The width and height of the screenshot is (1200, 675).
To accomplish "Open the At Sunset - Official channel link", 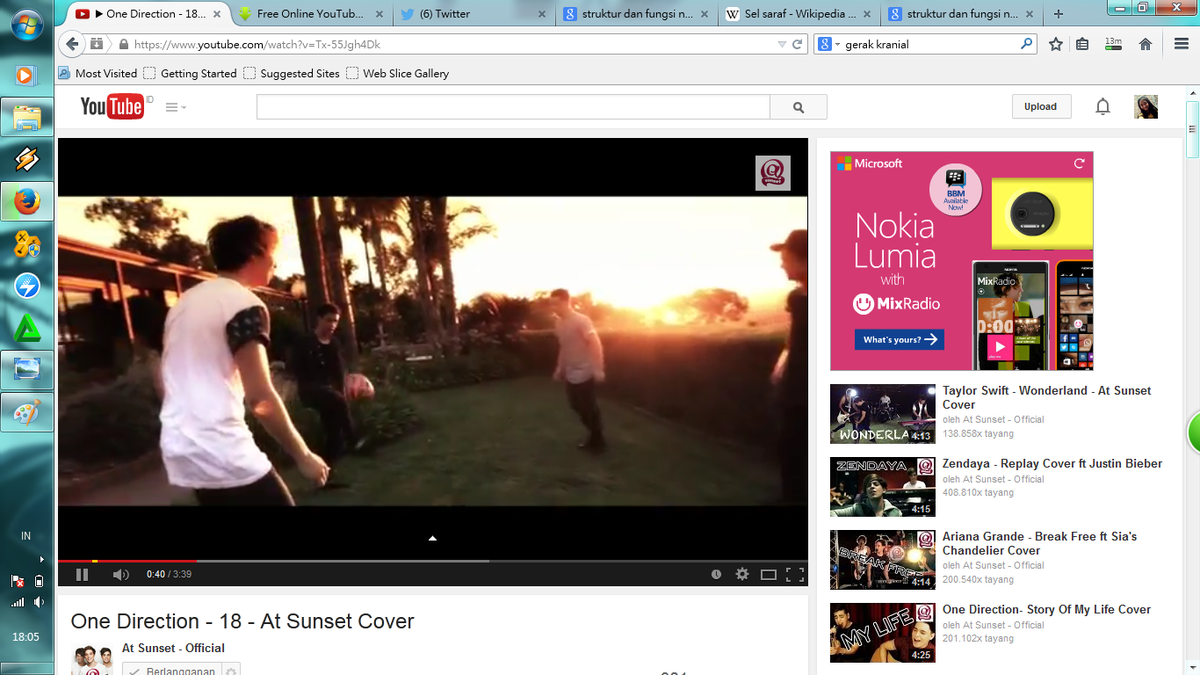I will click(x=173, y=648).
